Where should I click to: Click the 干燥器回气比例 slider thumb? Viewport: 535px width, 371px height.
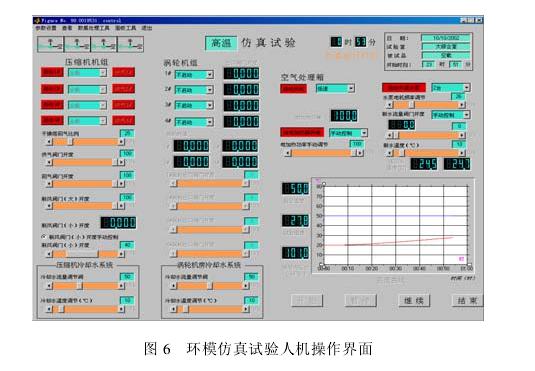click(x=70, y=141)
